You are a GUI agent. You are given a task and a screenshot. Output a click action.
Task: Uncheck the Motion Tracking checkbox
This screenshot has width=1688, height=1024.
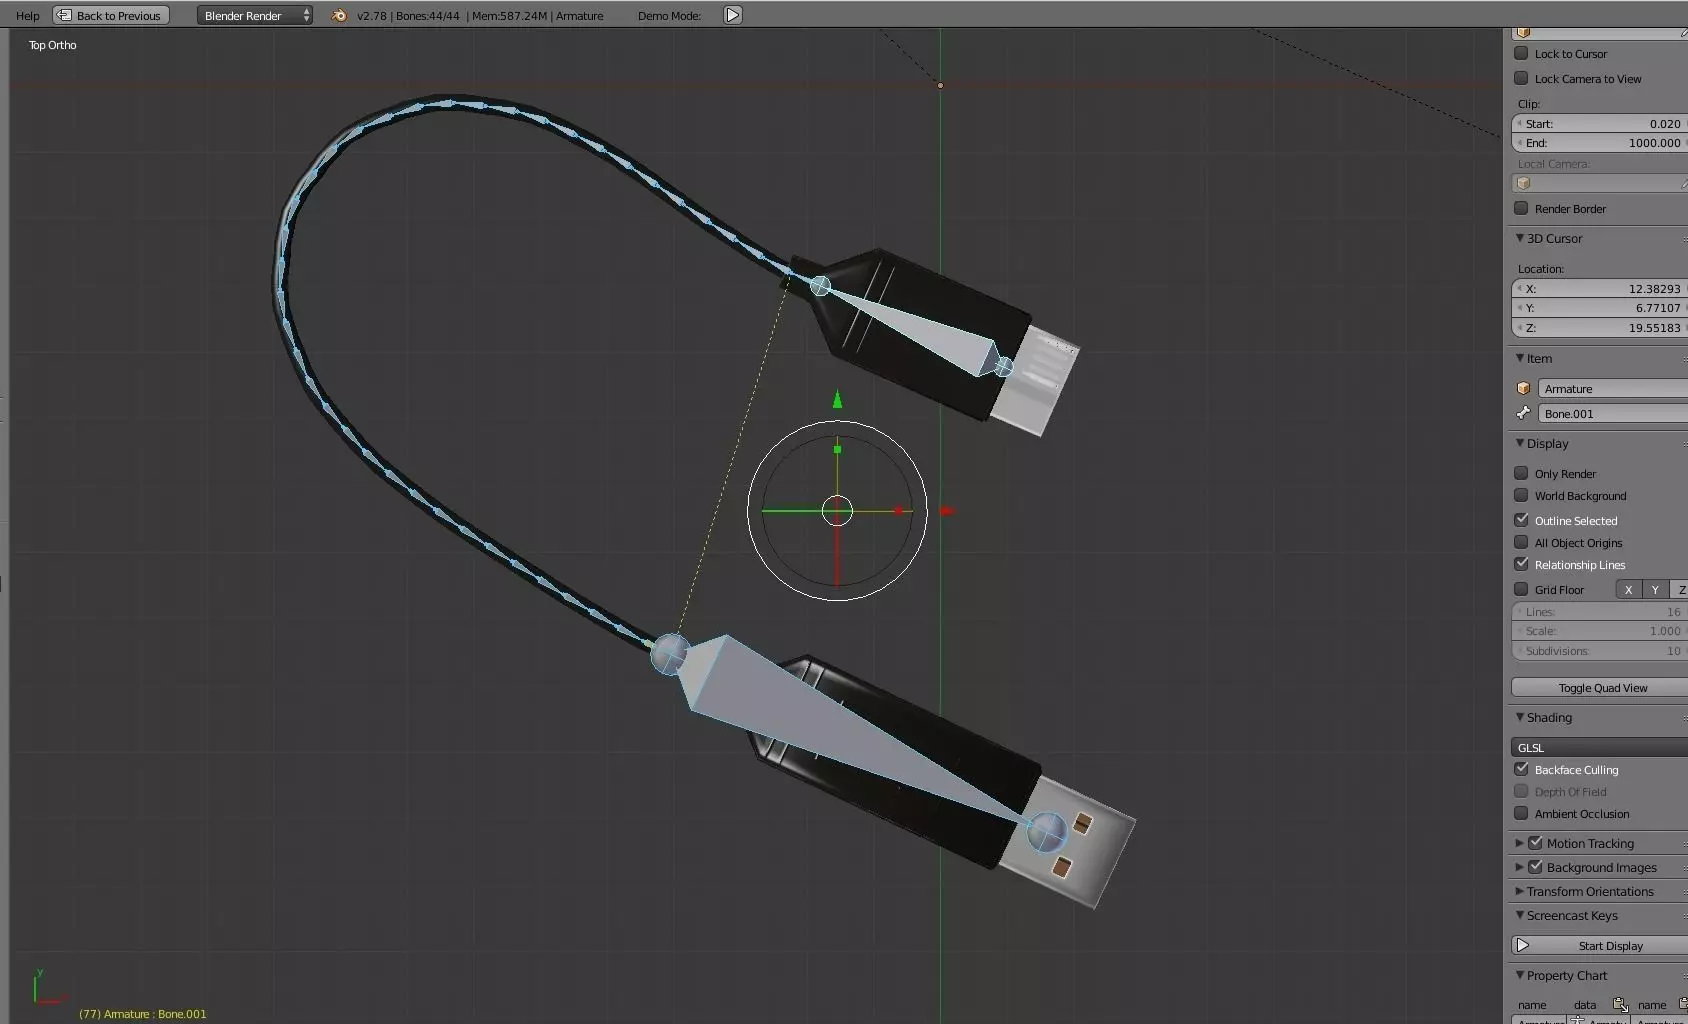(1535, 843)
